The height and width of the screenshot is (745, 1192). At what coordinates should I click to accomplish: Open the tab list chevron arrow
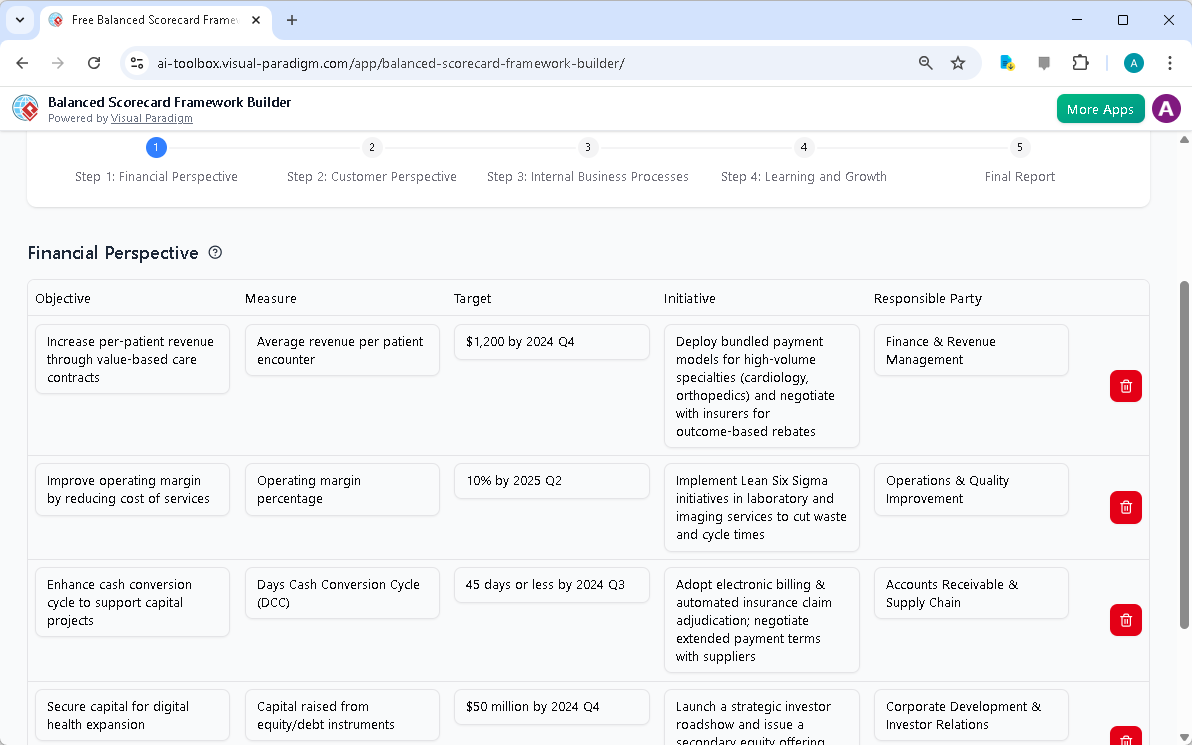pos(19,20)
